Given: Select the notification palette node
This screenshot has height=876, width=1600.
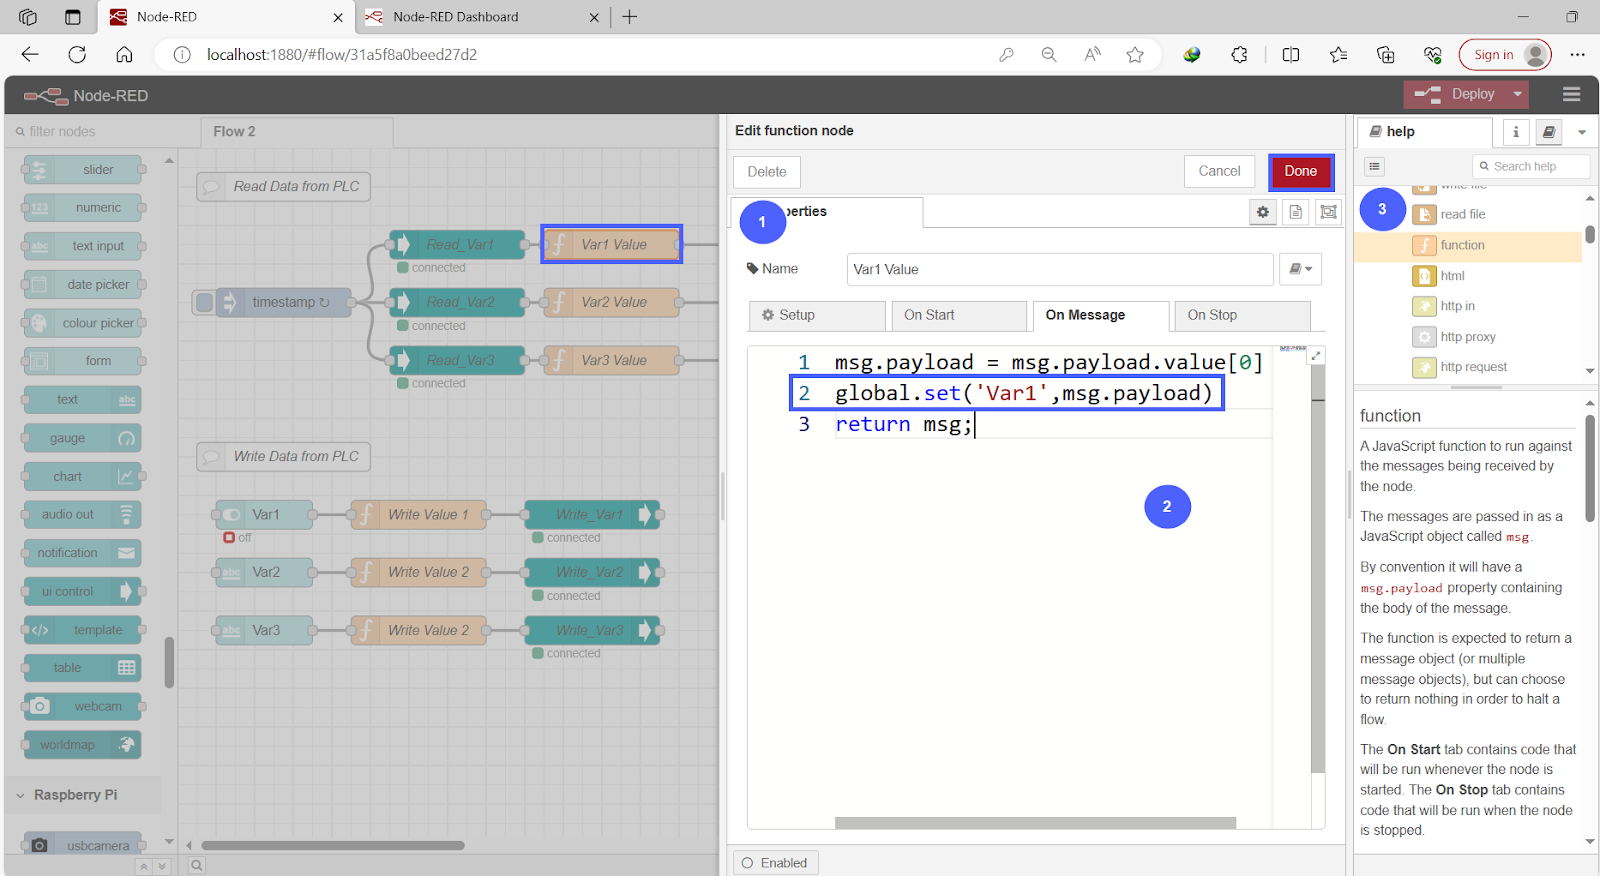Looking at the screenshot, I should 83,553.
